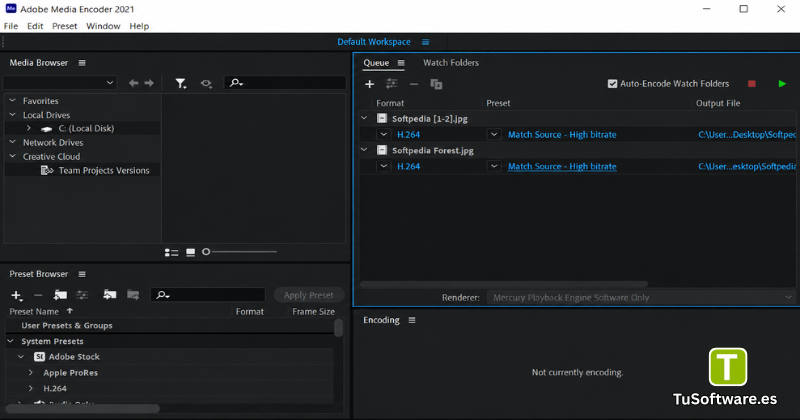Click the Apply Preset button
The image size is (800, 420).
click(309, 295)
